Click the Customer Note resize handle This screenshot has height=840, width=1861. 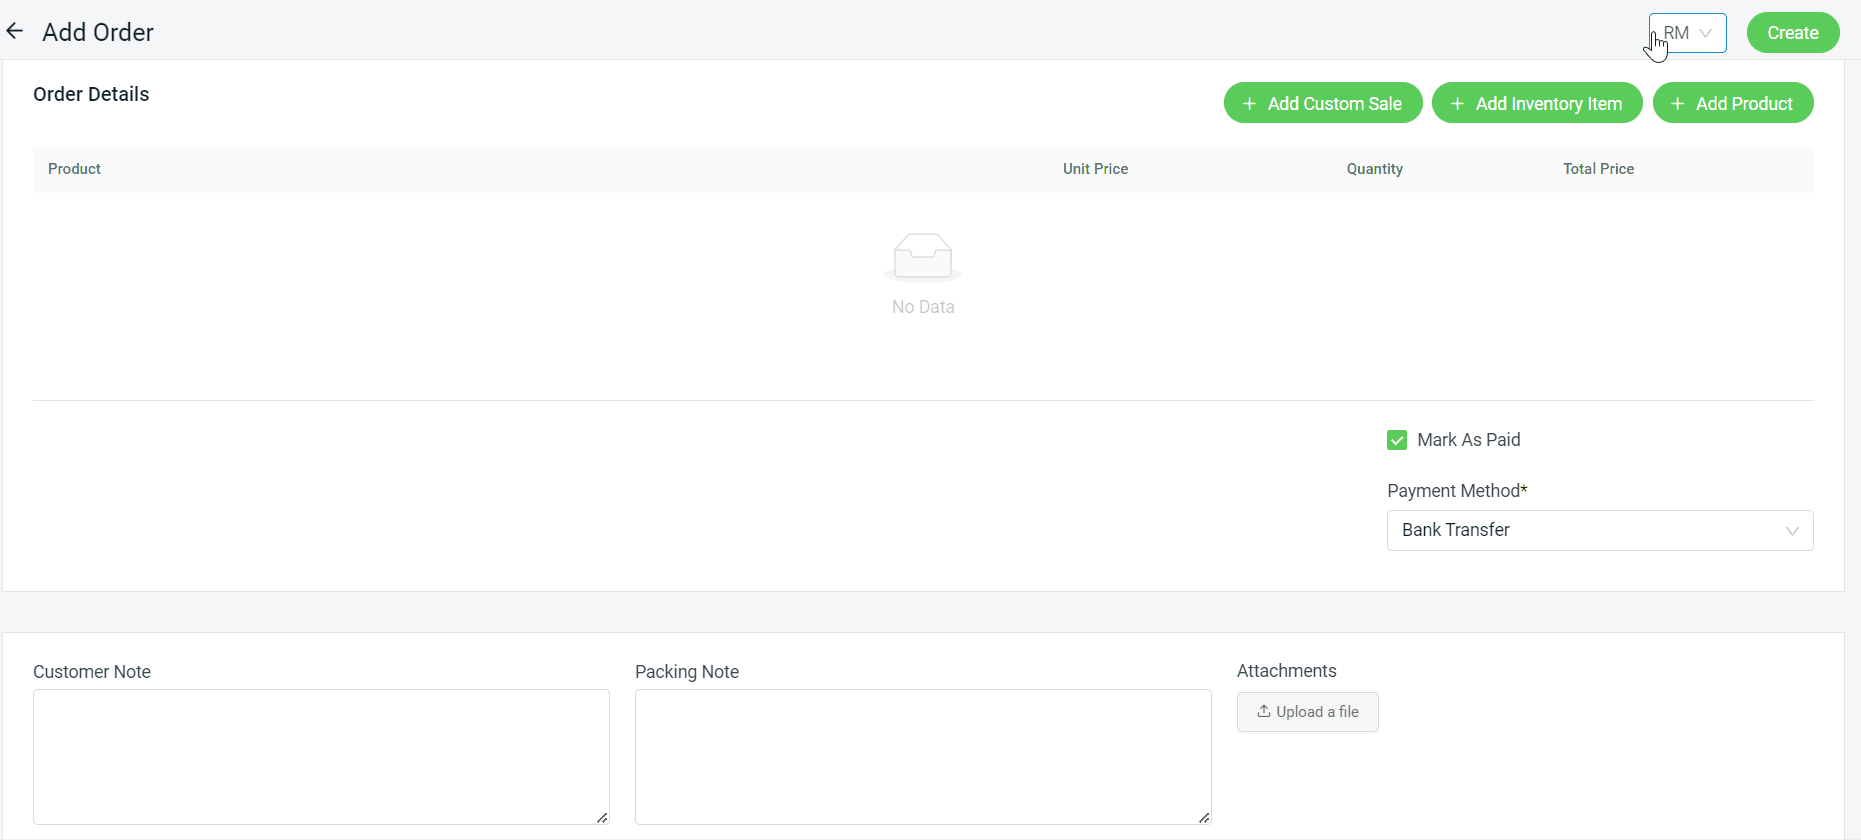click(602, 818)
